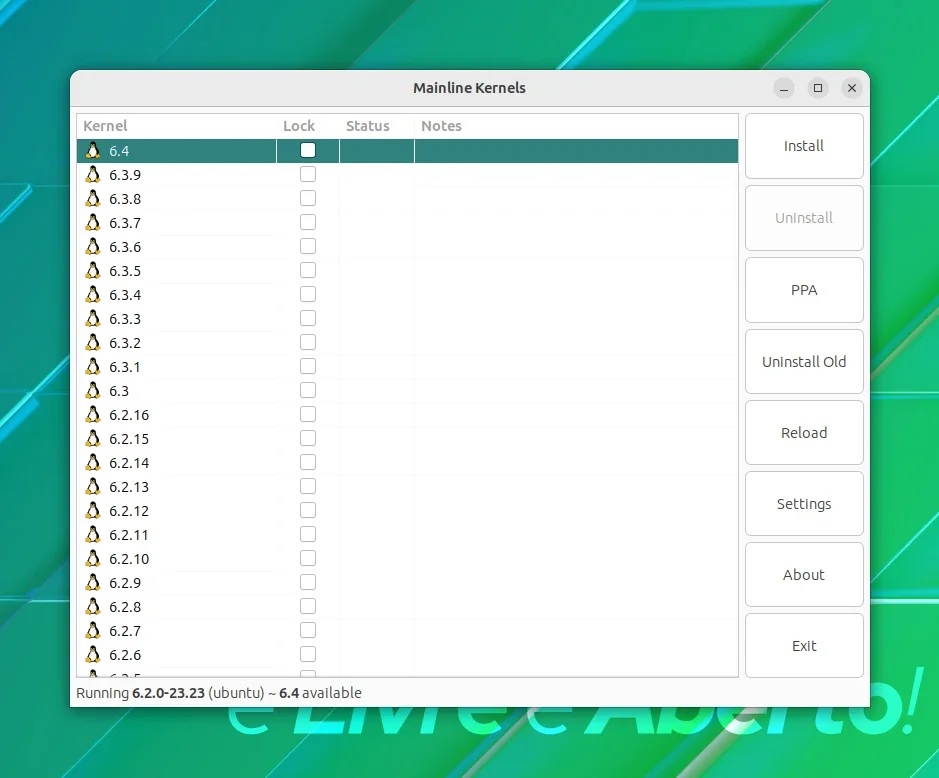
Task: Click the Notes column header
Action: 576,126
